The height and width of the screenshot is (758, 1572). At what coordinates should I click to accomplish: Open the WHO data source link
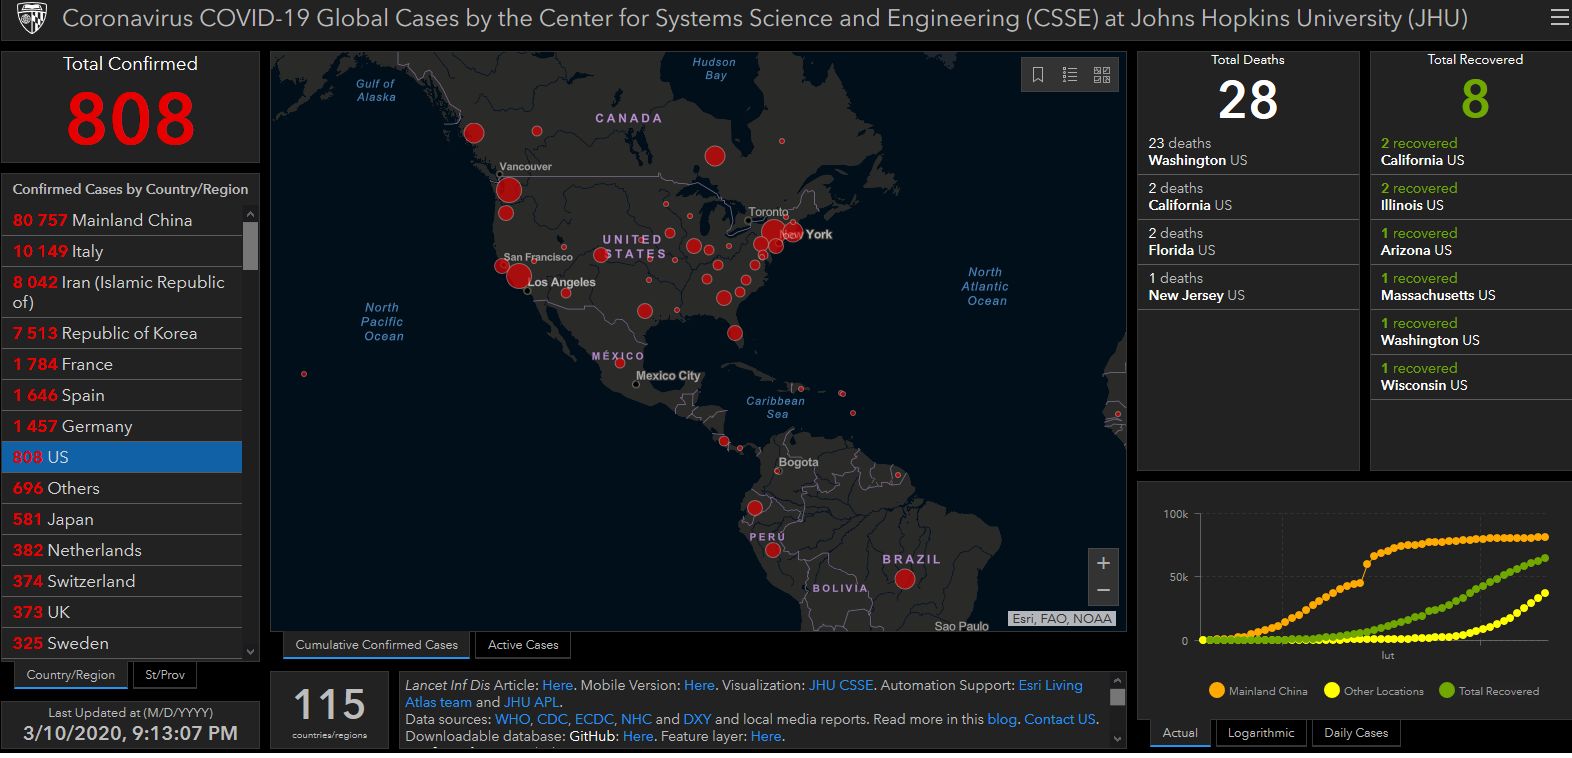[x=512, y=719]
